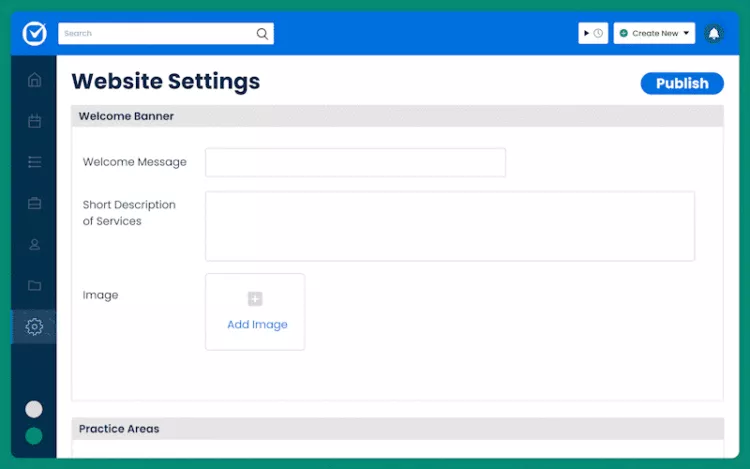Open the Home page from sidebar
This screenshot has height=469, width=750.
[35, 80]
